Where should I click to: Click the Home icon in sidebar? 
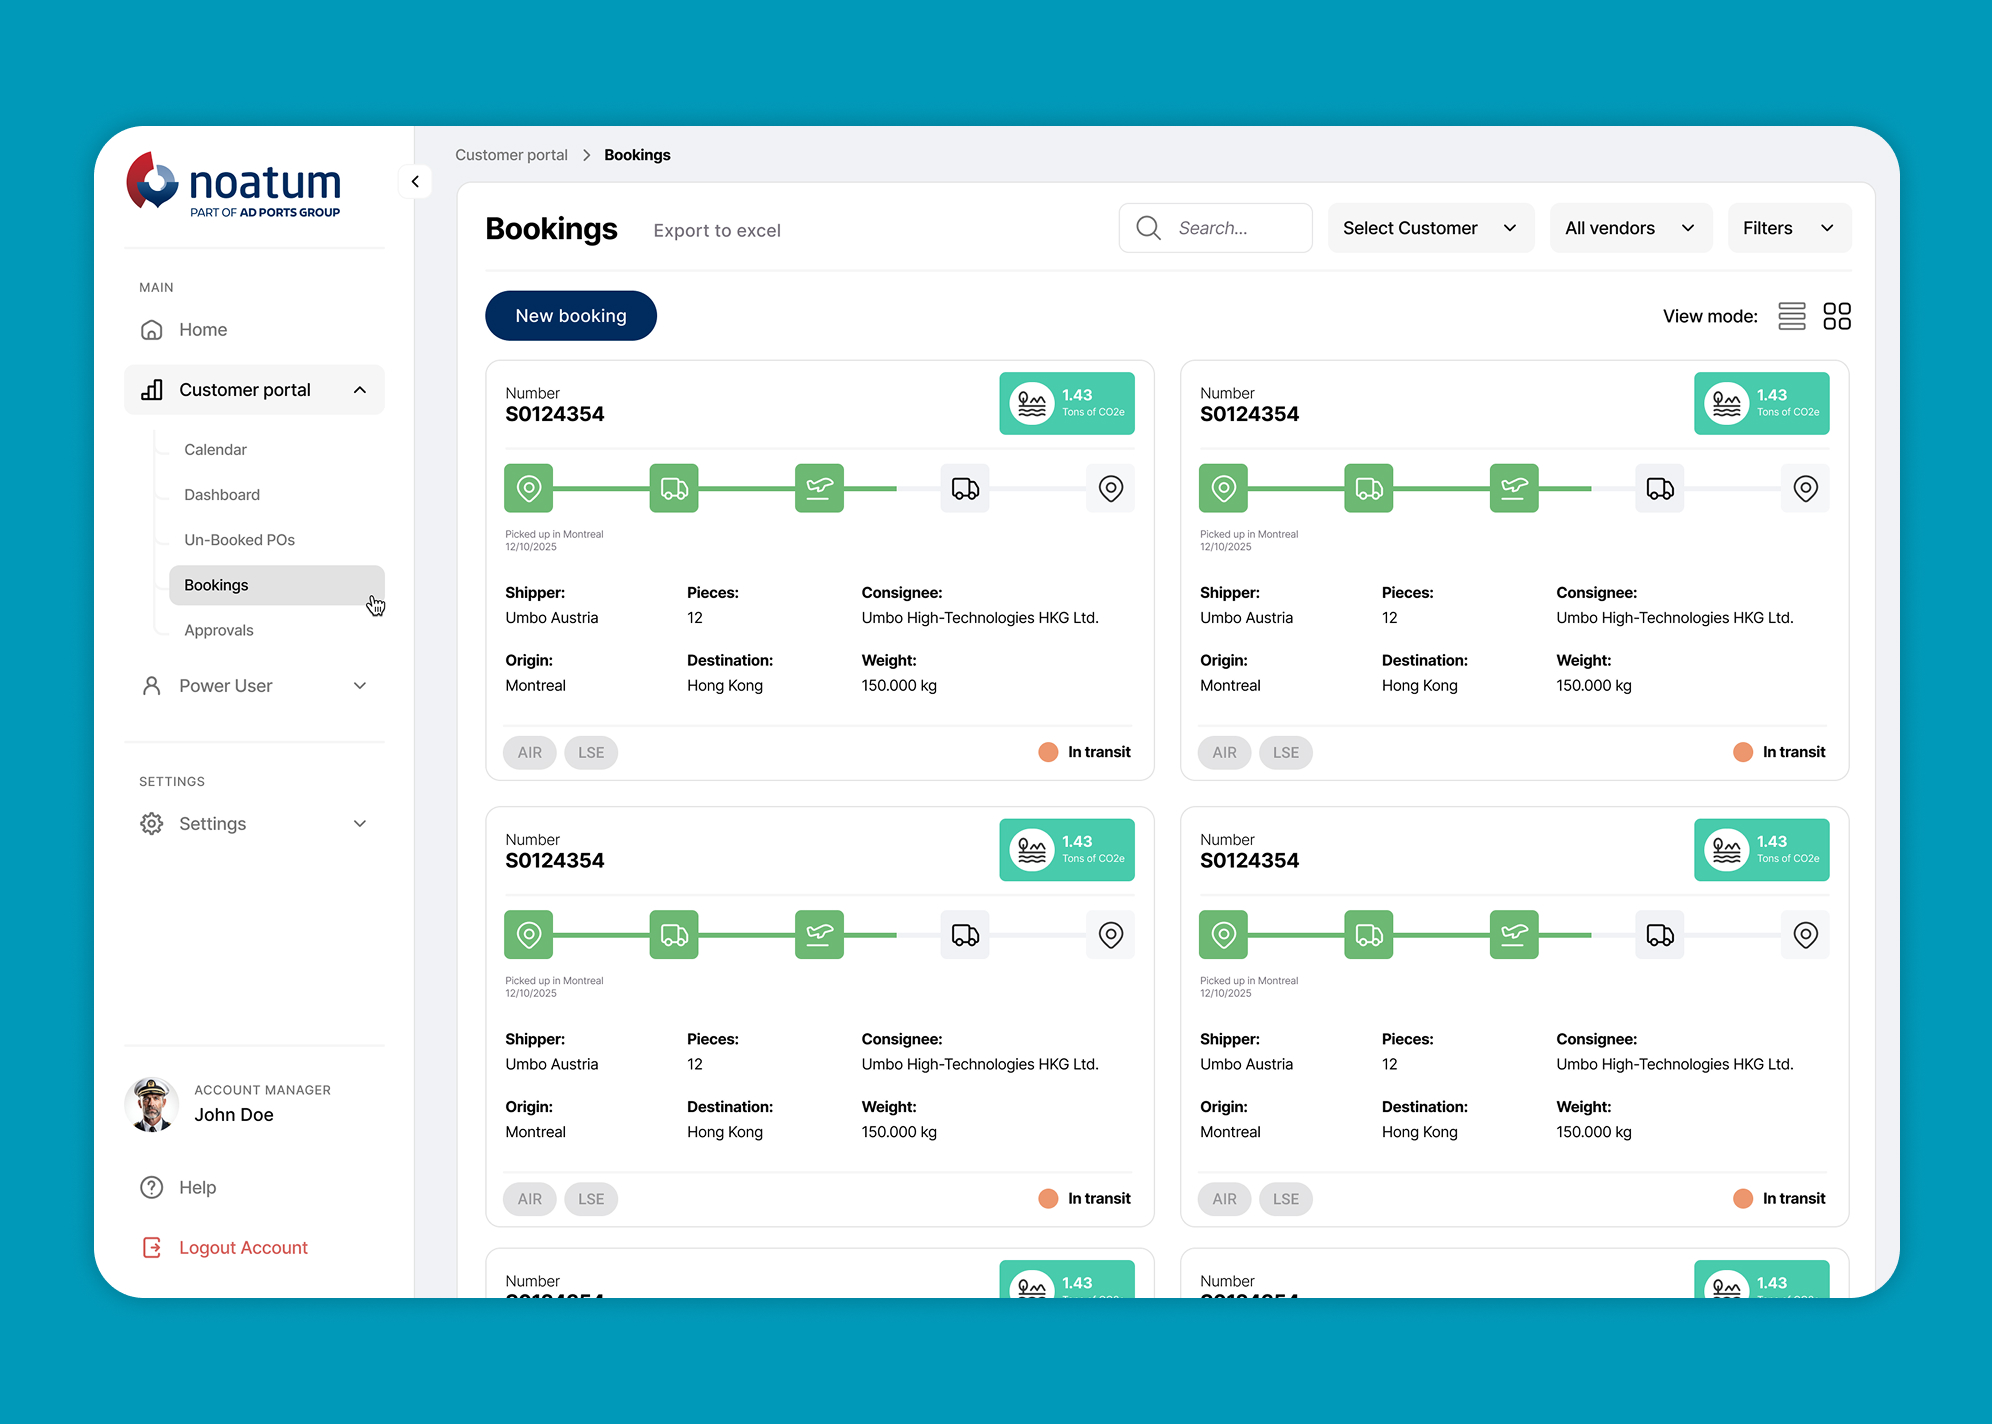[x=151, y=330]
